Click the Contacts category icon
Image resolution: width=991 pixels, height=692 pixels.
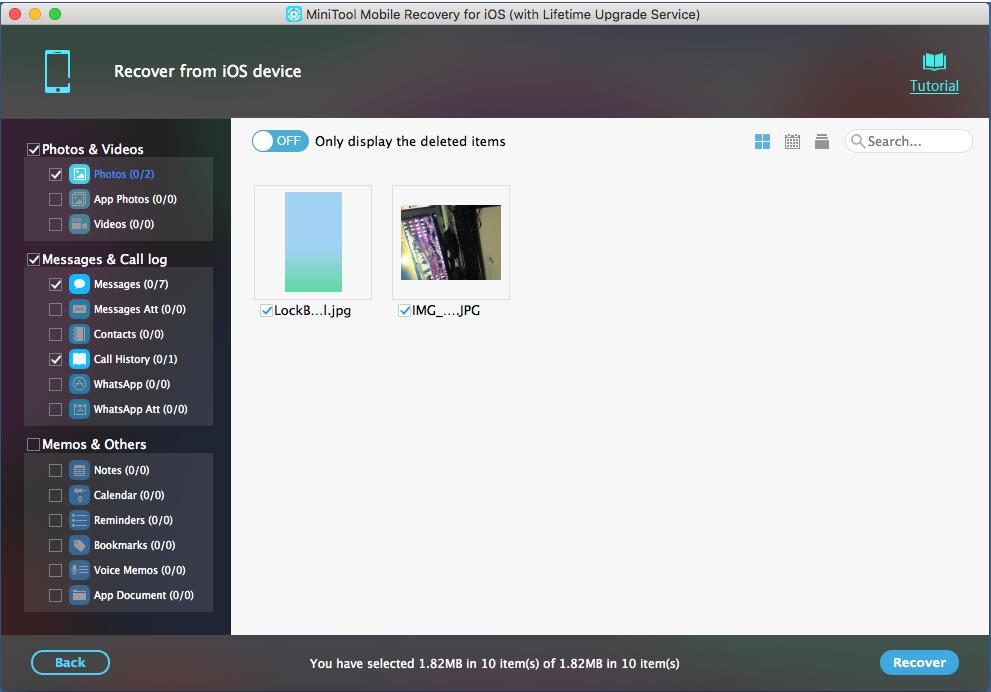tap(79, 334)
